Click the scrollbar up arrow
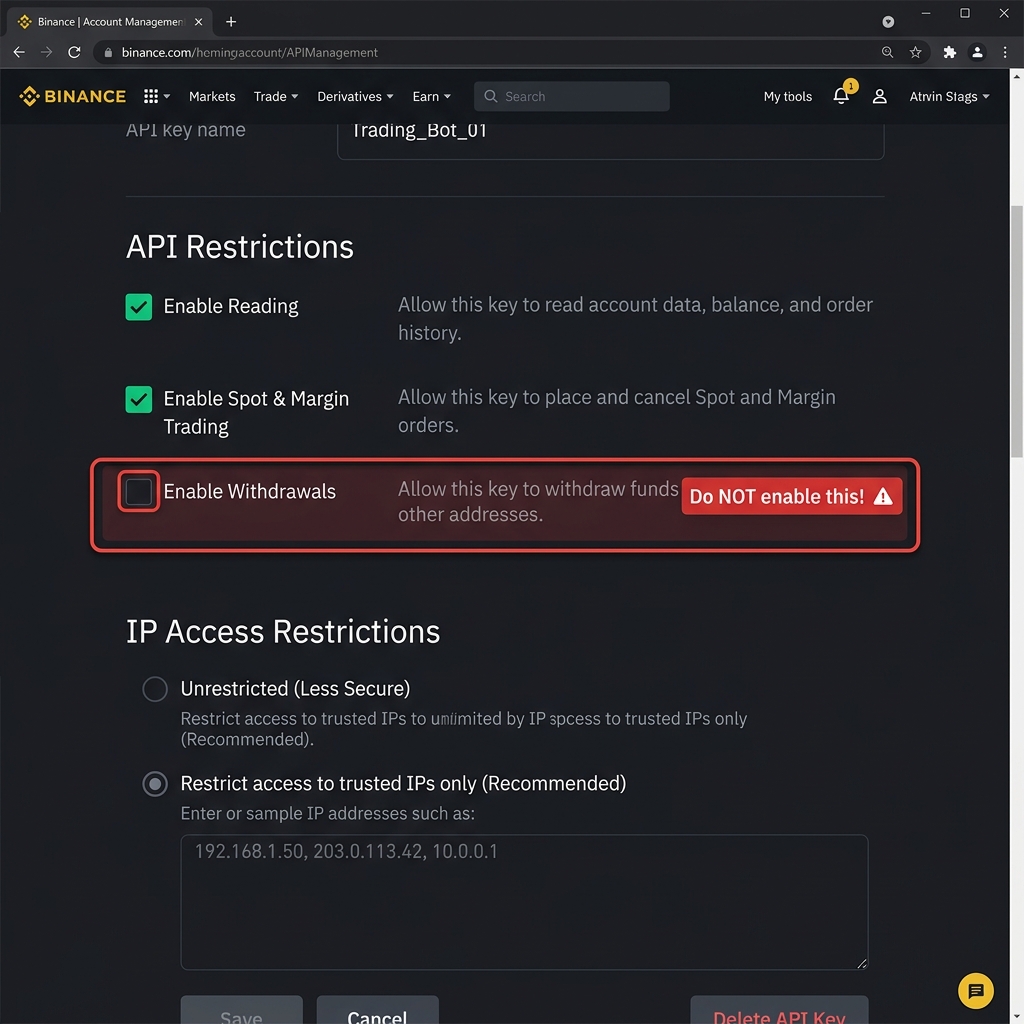This screenshot has height=1024, width=1024. [1016, 76]
